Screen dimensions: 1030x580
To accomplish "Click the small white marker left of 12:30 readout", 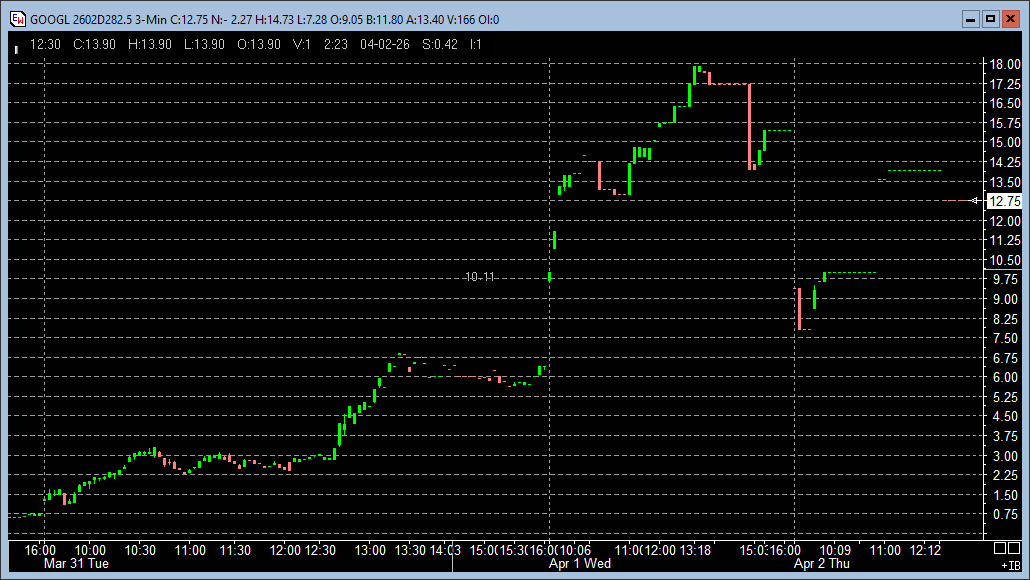I will 15,45.
